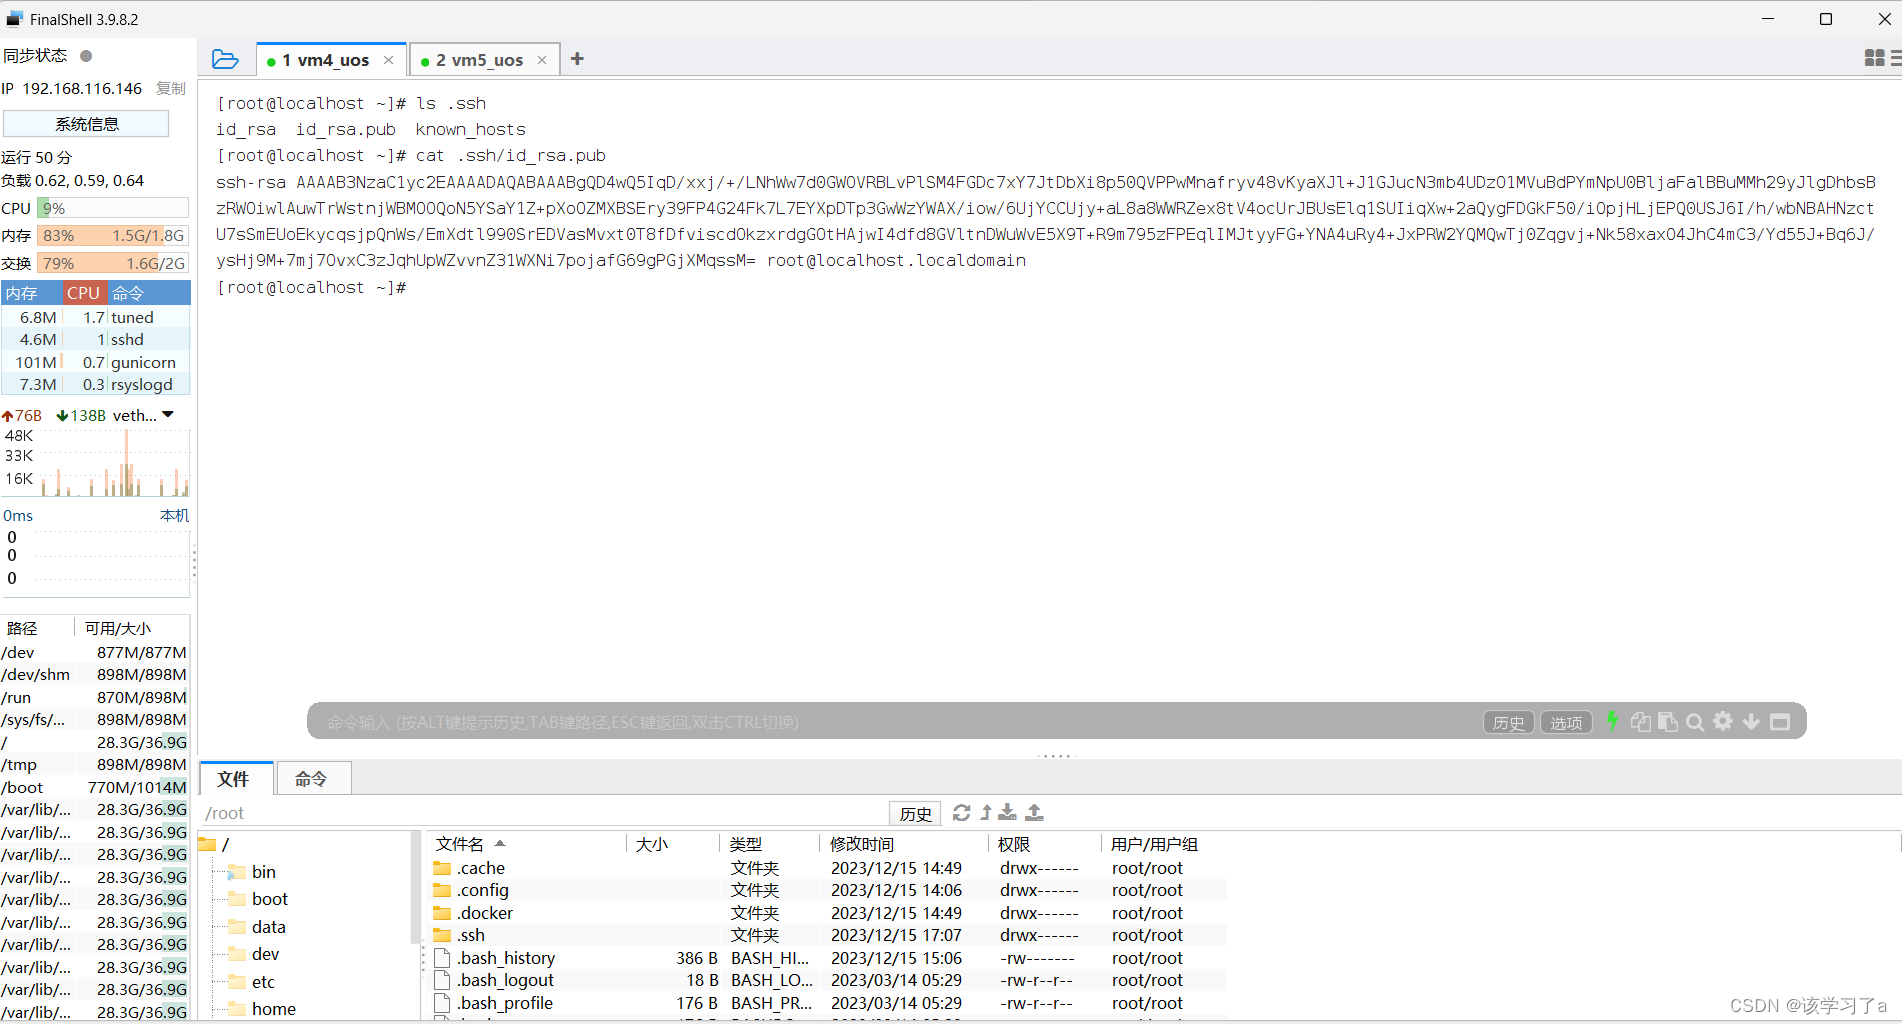Open 选项 button in command bar
Image resolution: width=1902 pixels, height=1024 pixels.
pyautogui.click(x=1566, y=722)
